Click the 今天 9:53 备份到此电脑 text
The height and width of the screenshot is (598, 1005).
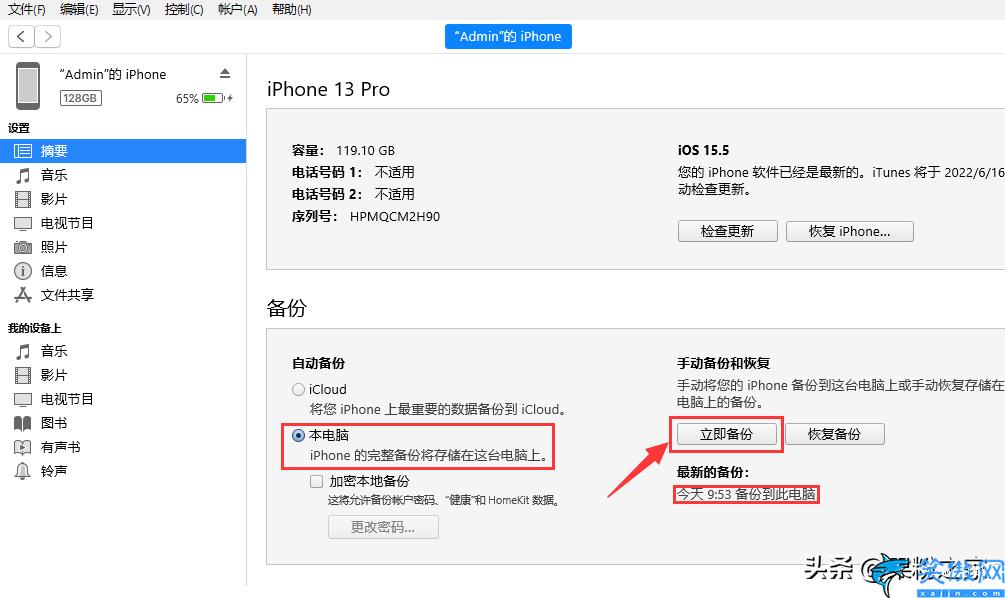pos(746,494)
